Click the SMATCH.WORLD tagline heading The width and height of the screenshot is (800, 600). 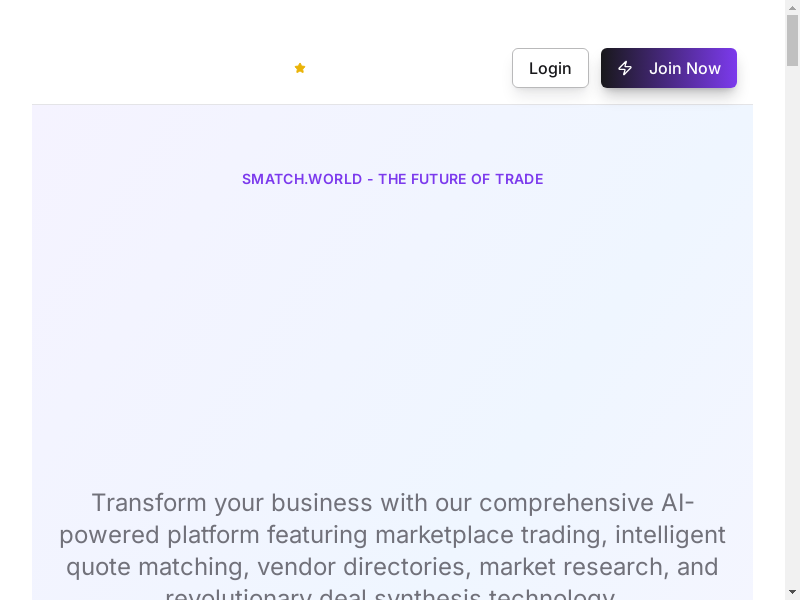(x=392, y=179)
